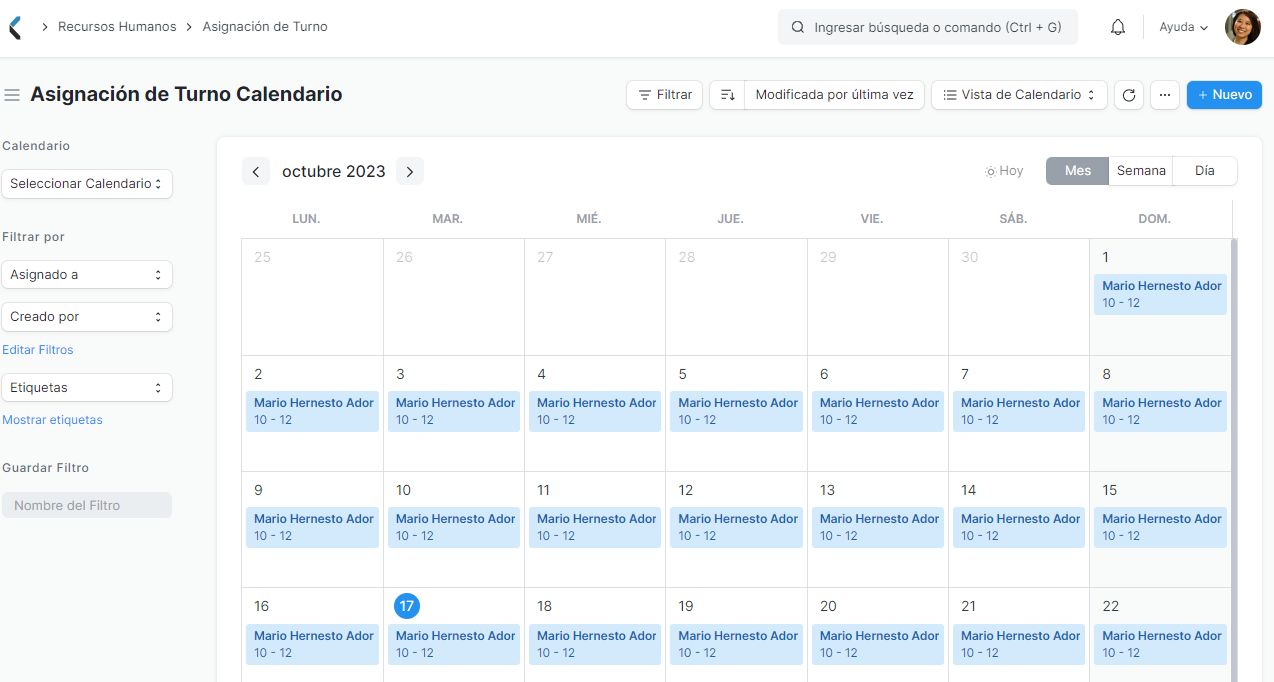
Task: Navigate to Recursos Humanos breadcrumb
Action: [117, 27]
